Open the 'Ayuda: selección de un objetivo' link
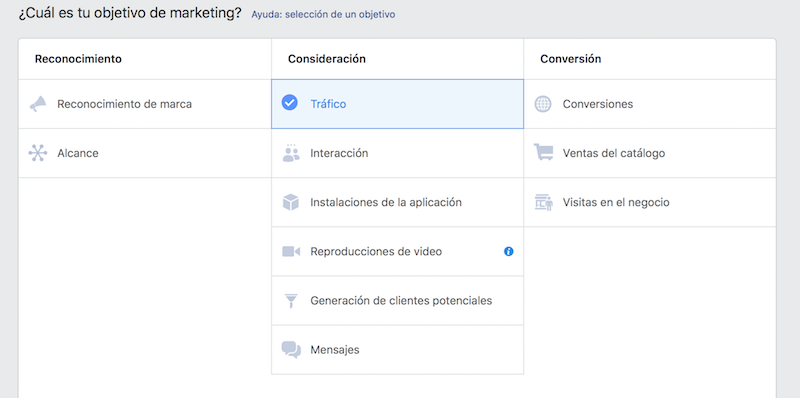 click(x=323, y=14)
